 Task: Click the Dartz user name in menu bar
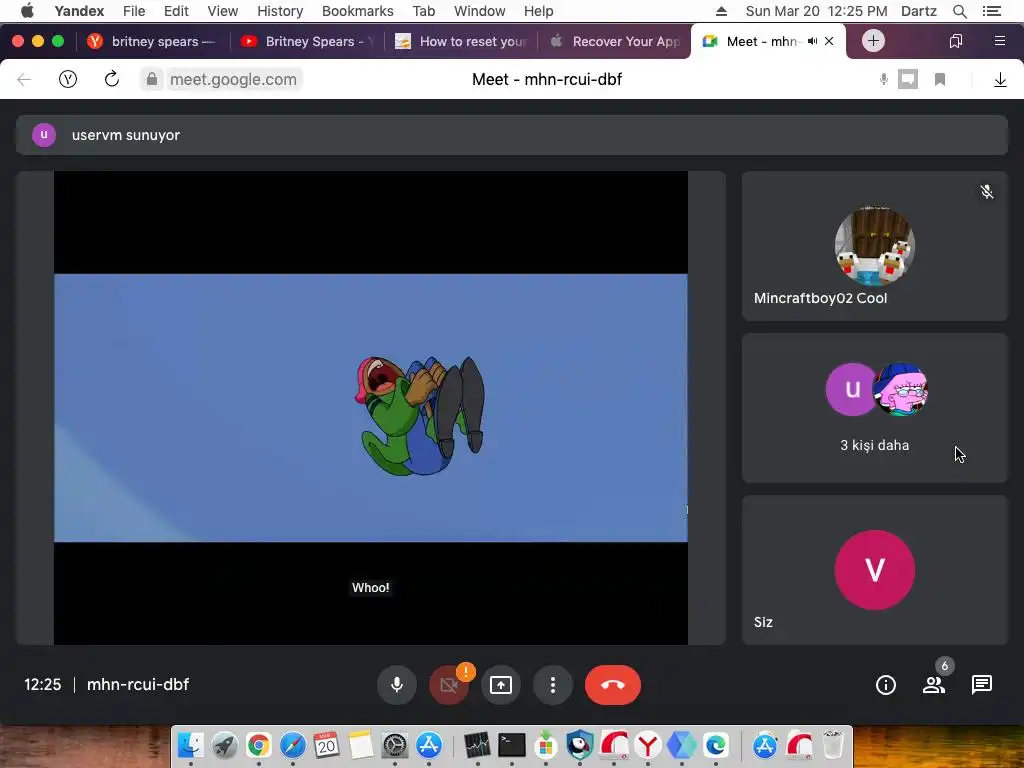[x=918, y=11]
